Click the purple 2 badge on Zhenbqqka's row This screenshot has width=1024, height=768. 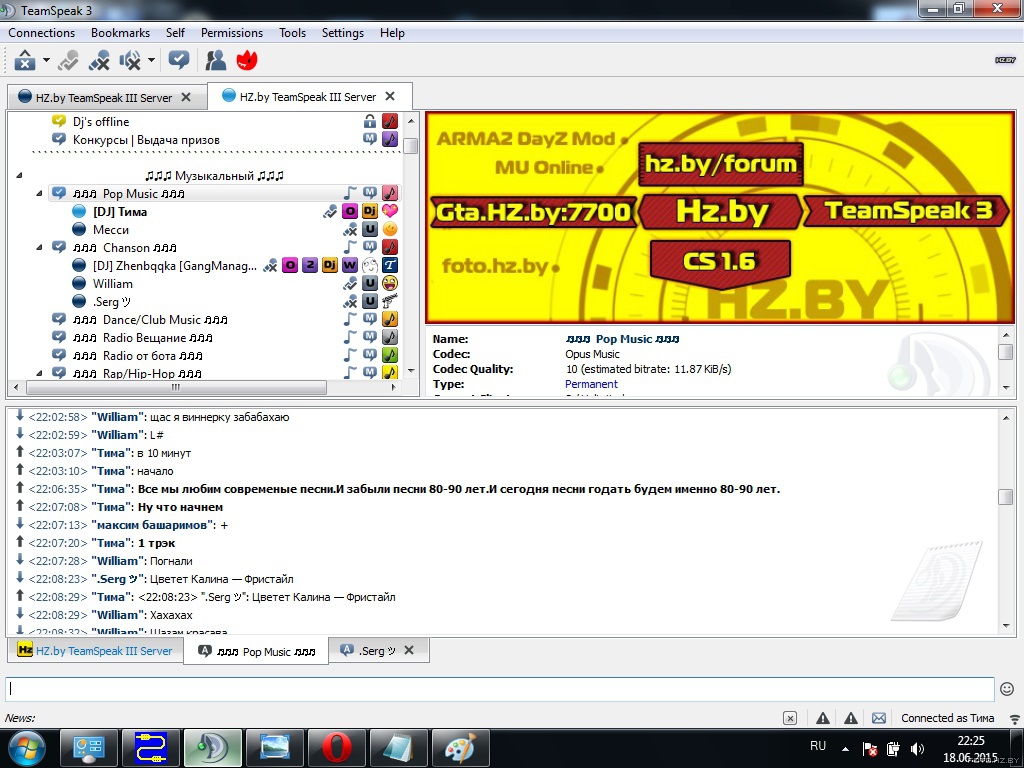pyautogui.click(x=310, y=265)
